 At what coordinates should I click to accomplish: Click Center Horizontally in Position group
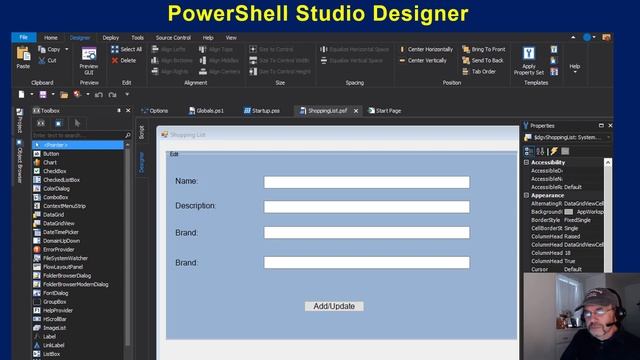[427, 49]
